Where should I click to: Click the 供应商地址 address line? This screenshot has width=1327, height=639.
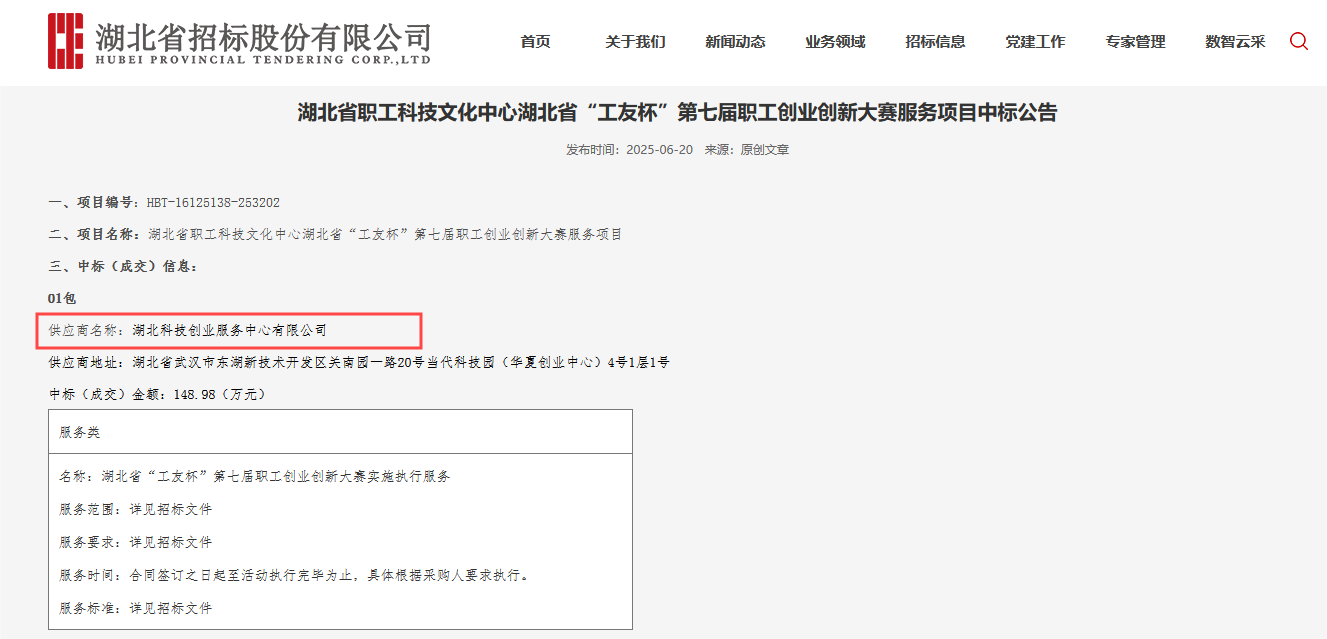tap(359, 362)
